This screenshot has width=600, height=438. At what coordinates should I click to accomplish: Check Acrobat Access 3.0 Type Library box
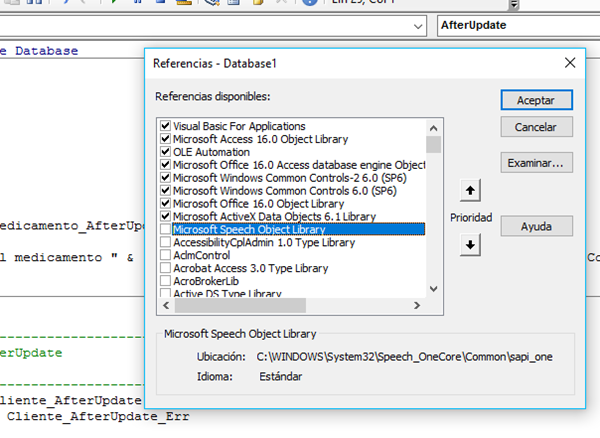[x=165, y=268]
